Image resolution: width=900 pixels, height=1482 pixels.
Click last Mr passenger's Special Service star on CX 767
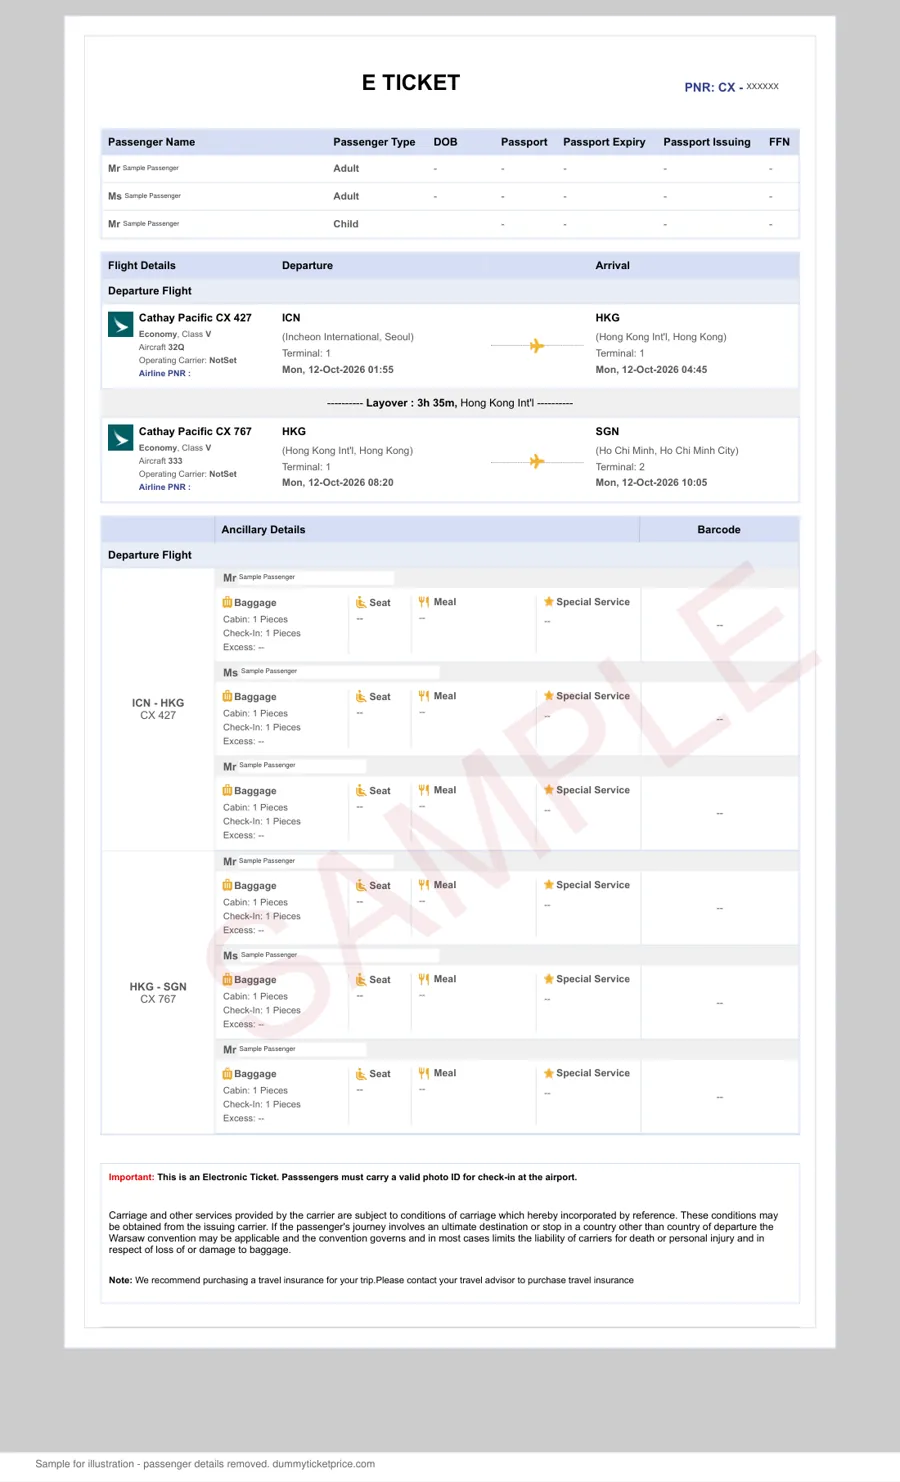click(x=549, y=1073)
